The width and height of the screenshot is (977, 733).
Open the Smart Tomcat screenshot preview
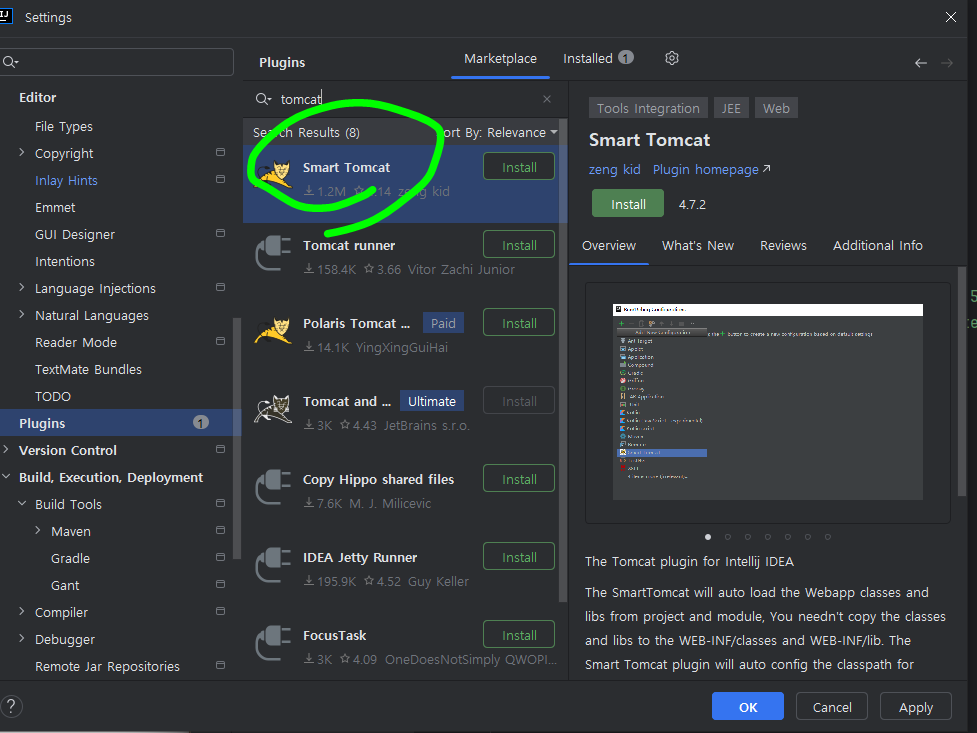tap(768, 402)
